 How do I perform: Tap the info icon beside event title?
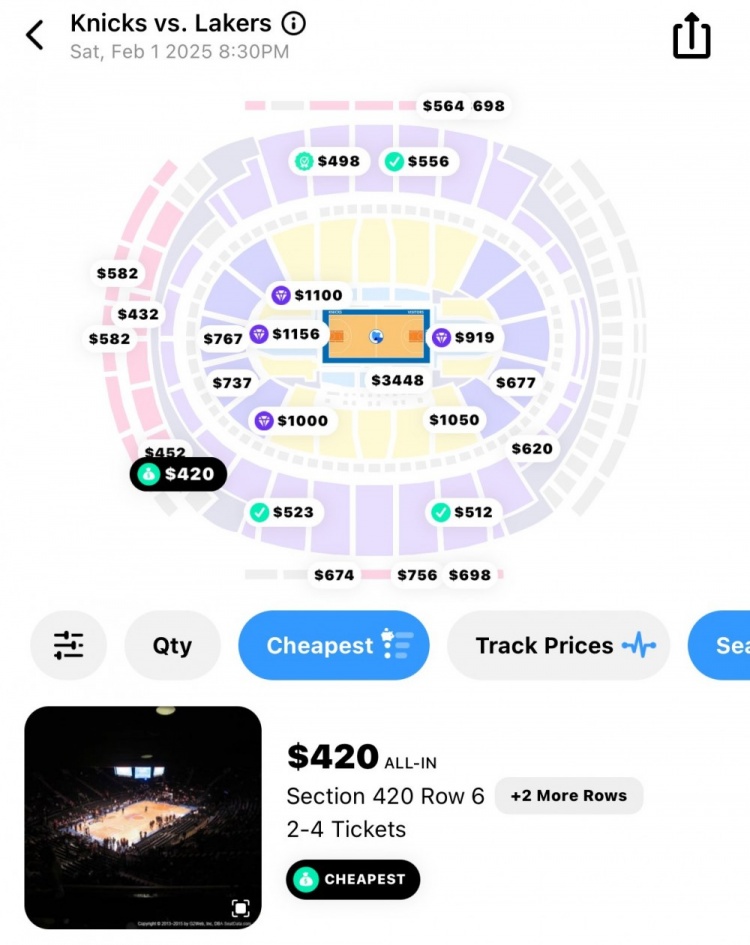pos(294,23)
